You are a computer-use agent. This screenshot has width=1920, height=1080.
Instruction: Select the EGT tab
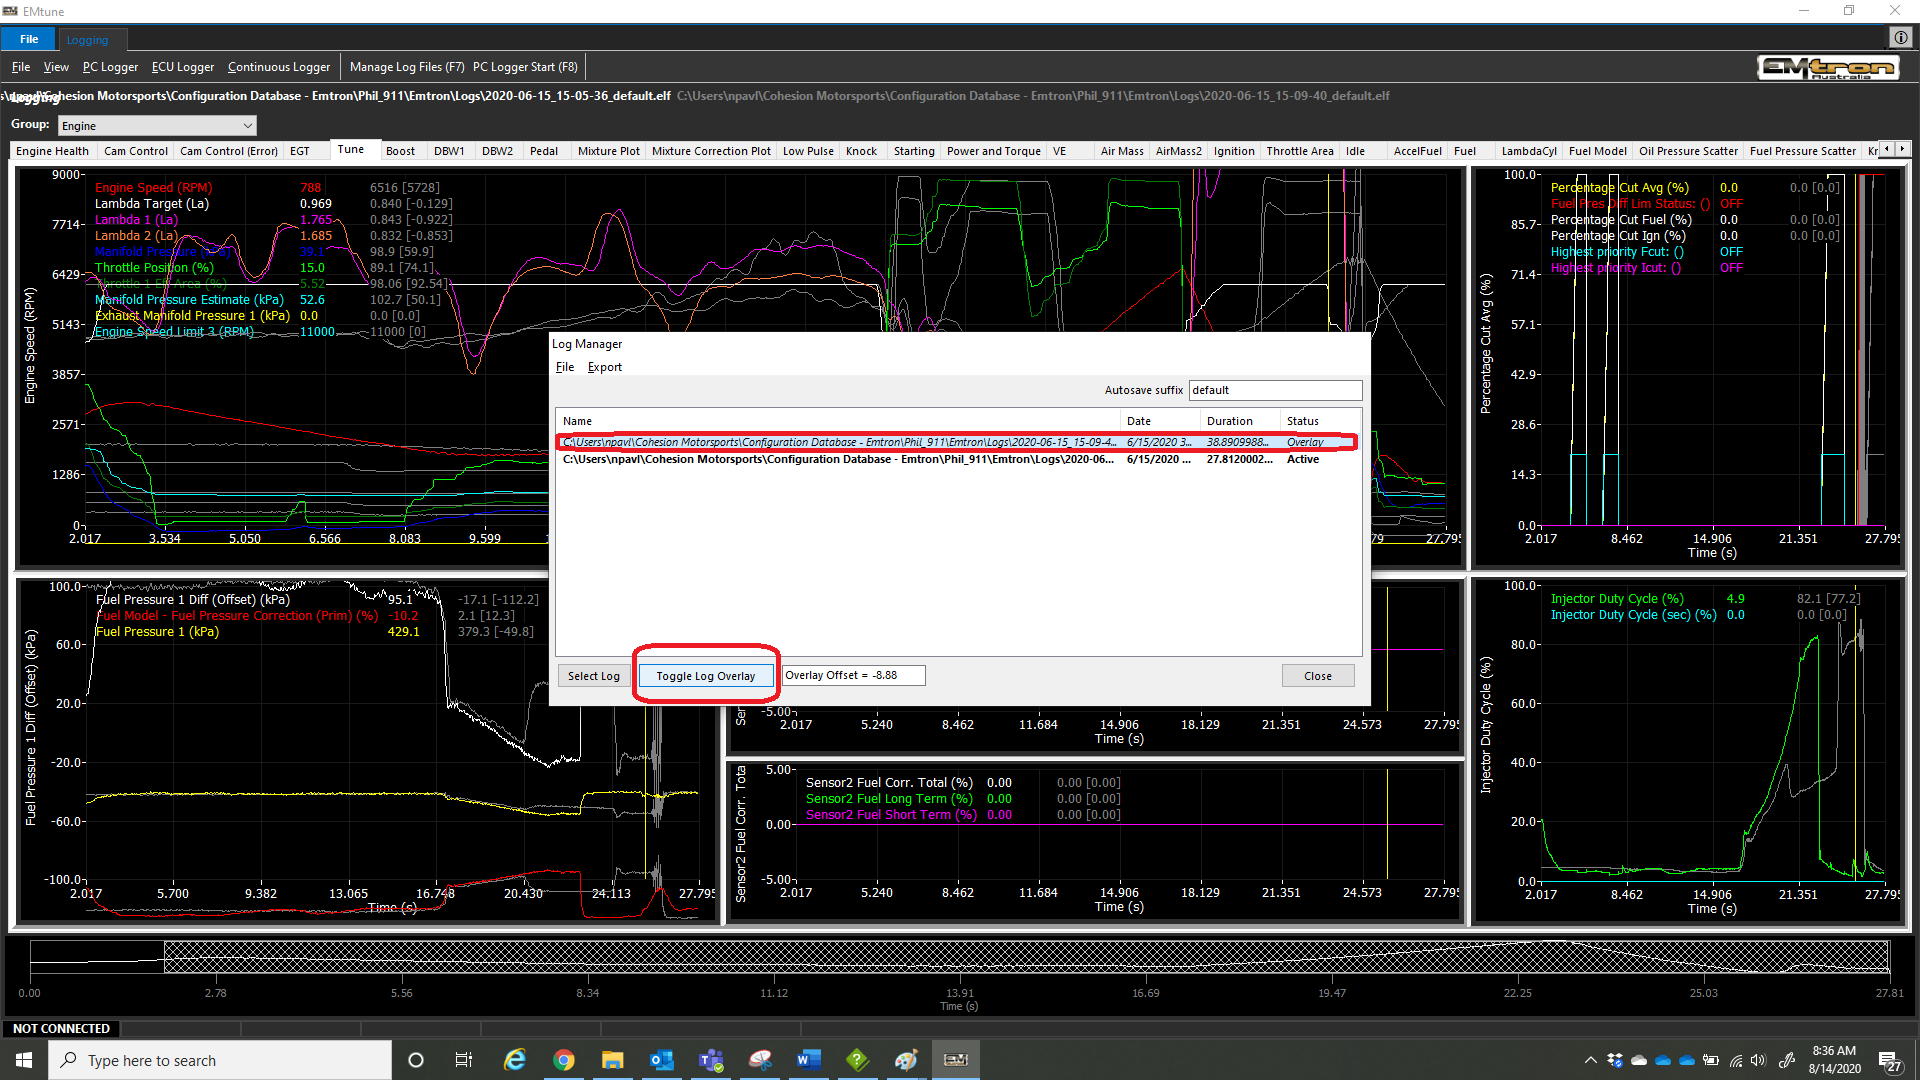coord(300,151)
